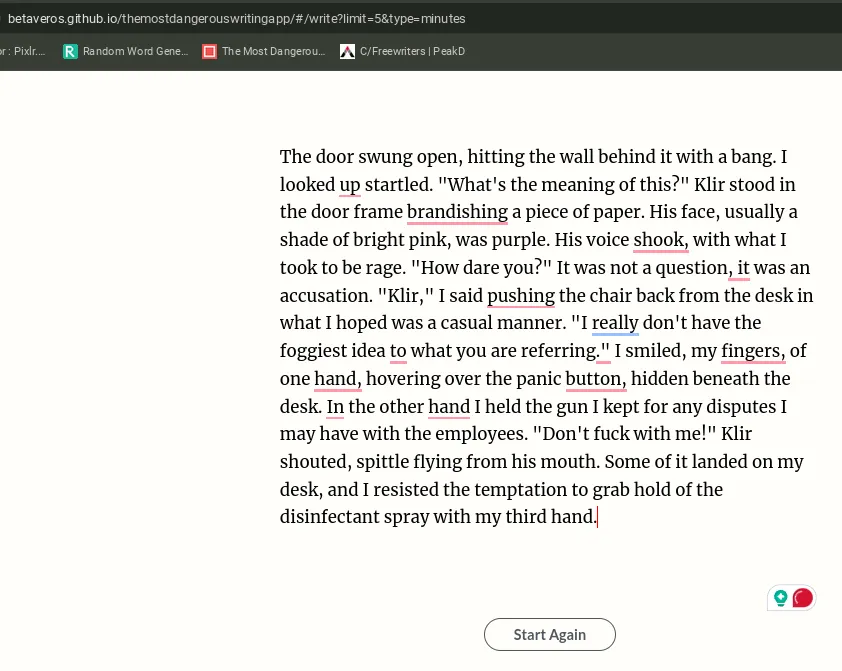
Task: Open the Pixlr bookmark
Action: (23, 52)
